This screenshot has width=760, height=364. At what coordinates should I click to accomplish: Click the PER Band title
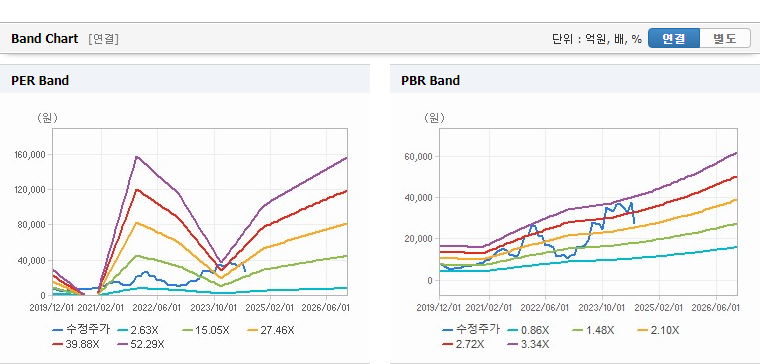click(40, 80)
